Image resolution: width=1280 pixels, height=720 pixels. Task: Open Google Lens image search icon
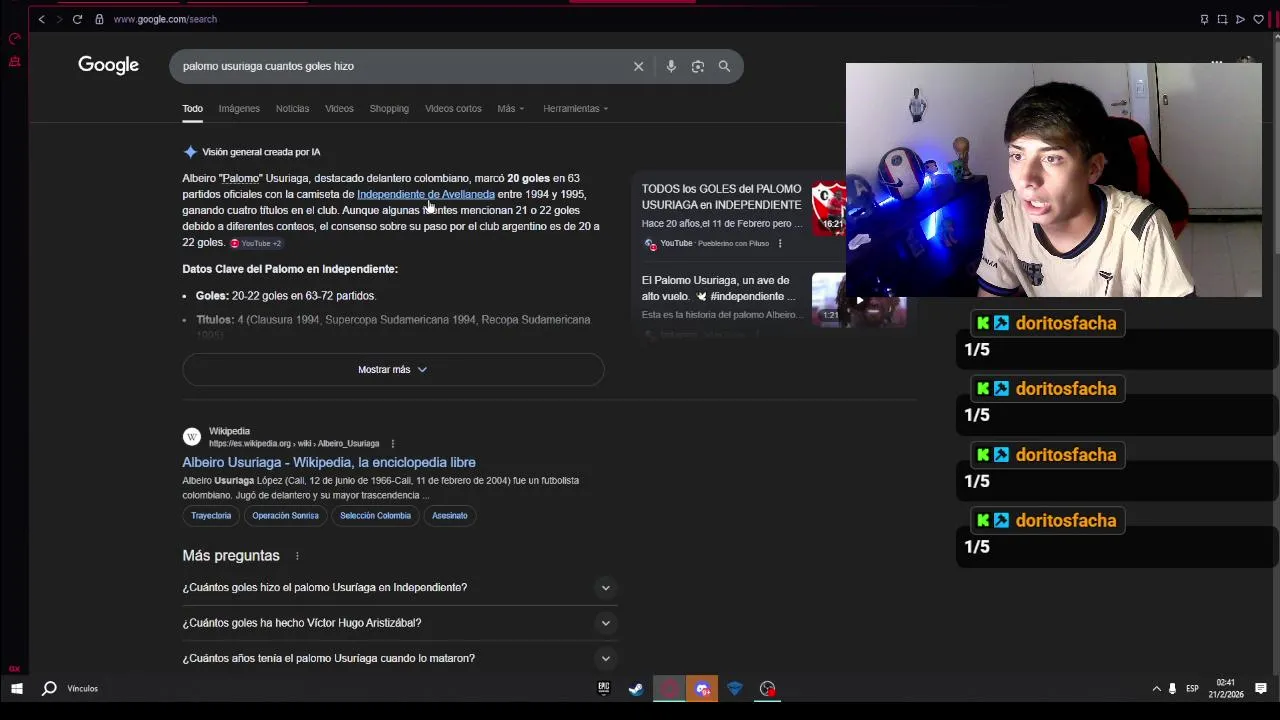pos(698,66)
